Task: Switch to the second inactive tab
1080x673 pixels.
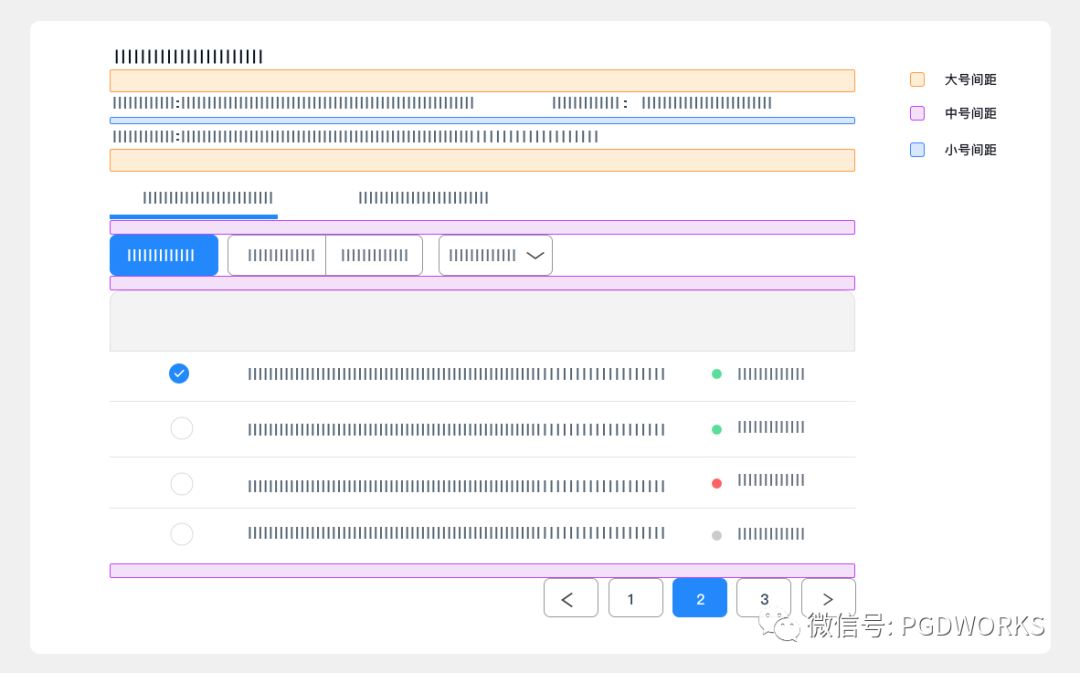Action: tap(423, 198)
